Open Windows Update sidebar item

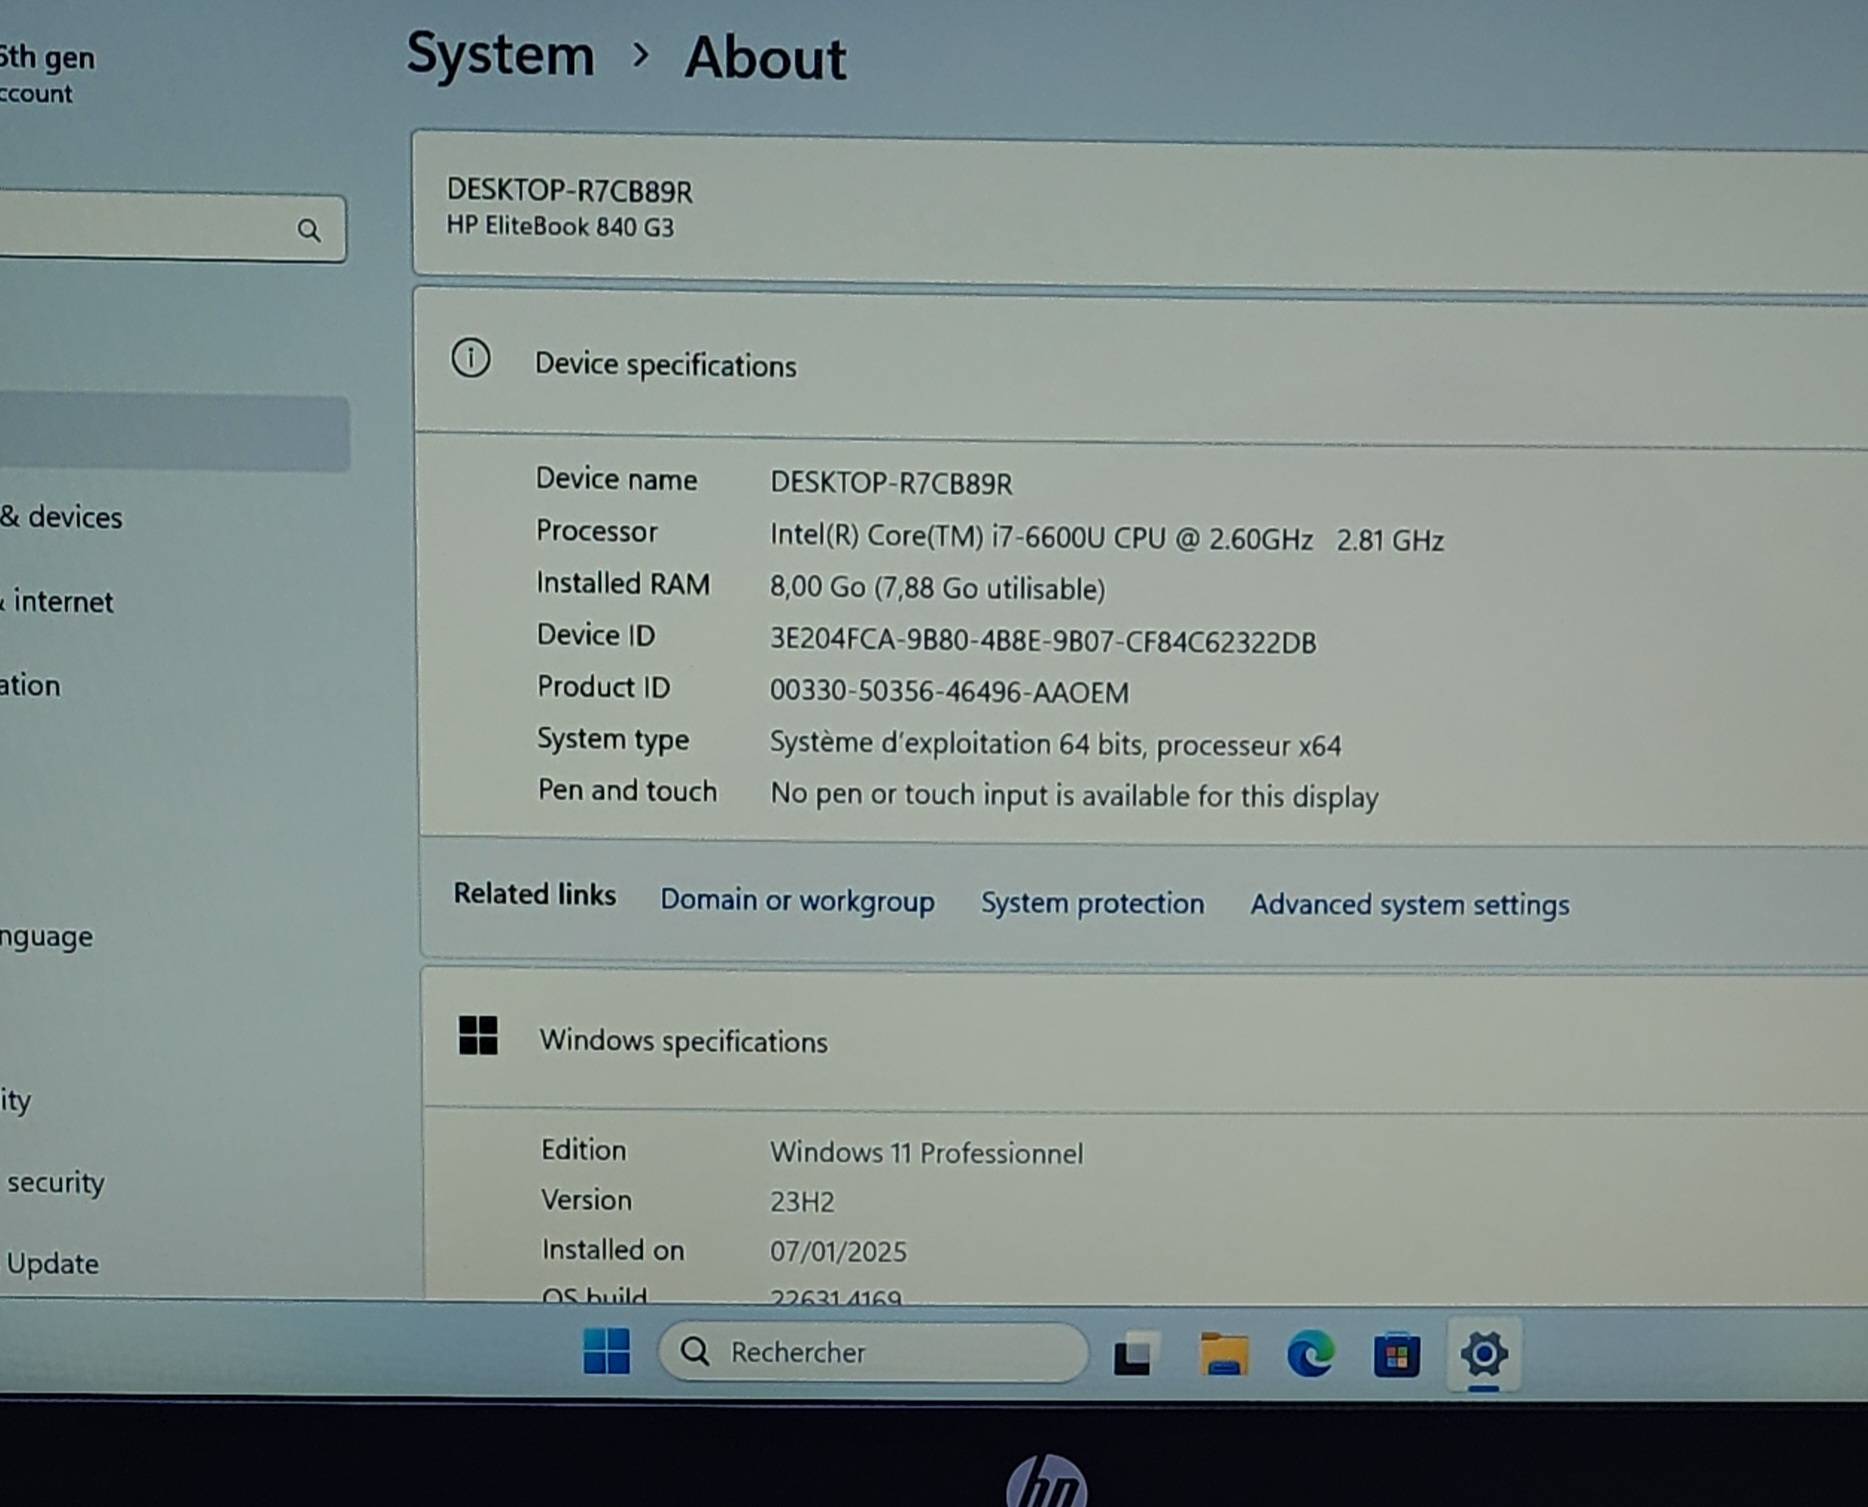pos(52,1264)
